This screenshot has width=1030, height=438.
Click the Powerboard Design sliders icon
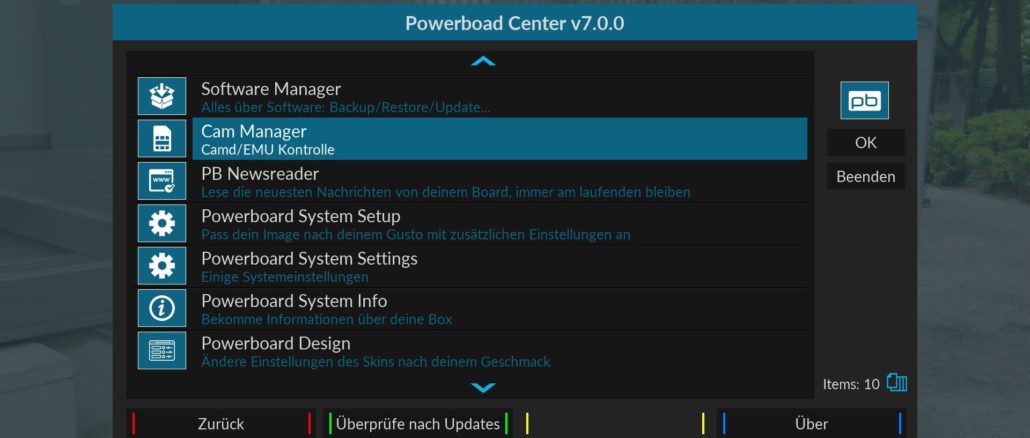162,350
